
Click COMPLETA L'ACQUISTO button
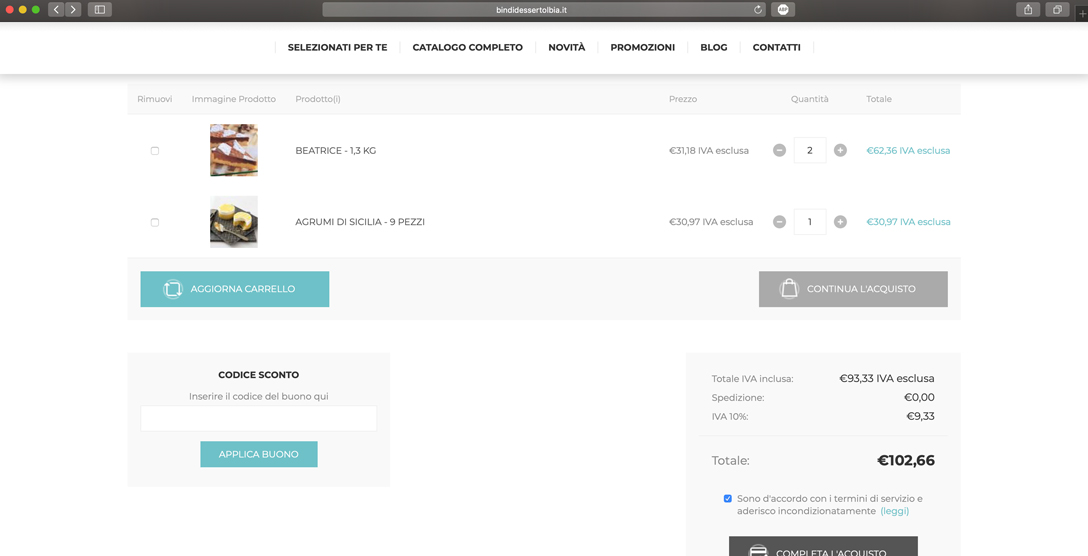click(x=823, y=546)
